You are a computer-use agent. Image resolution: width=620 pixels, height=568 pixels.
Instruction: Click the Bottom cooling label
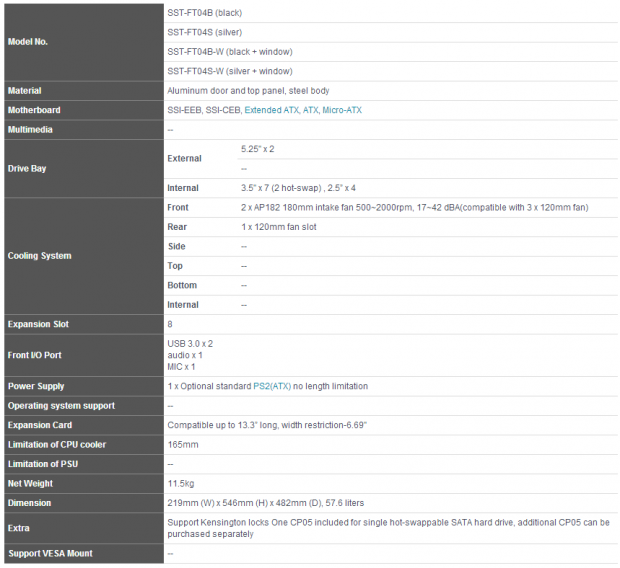point(182,285)
